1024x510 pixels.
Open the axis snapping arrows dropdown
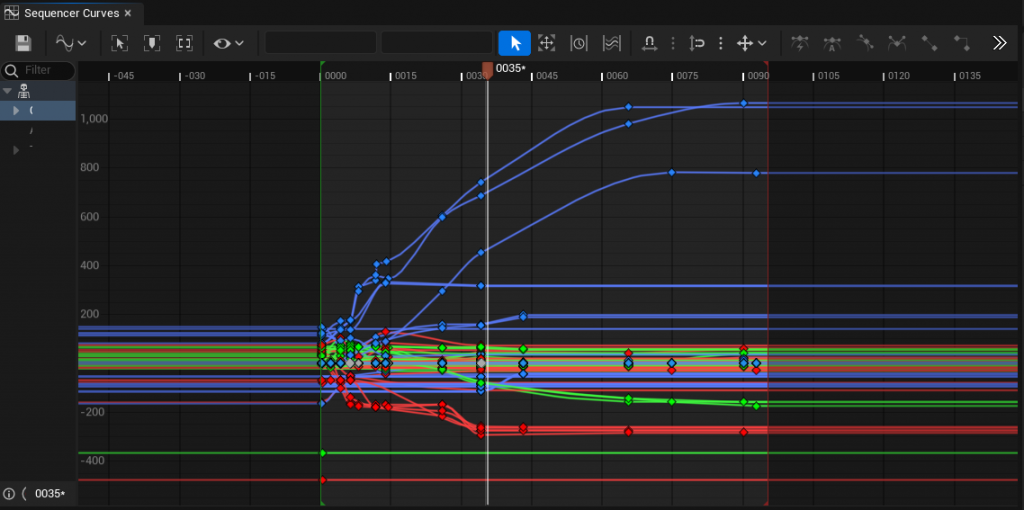pos(751,43)
